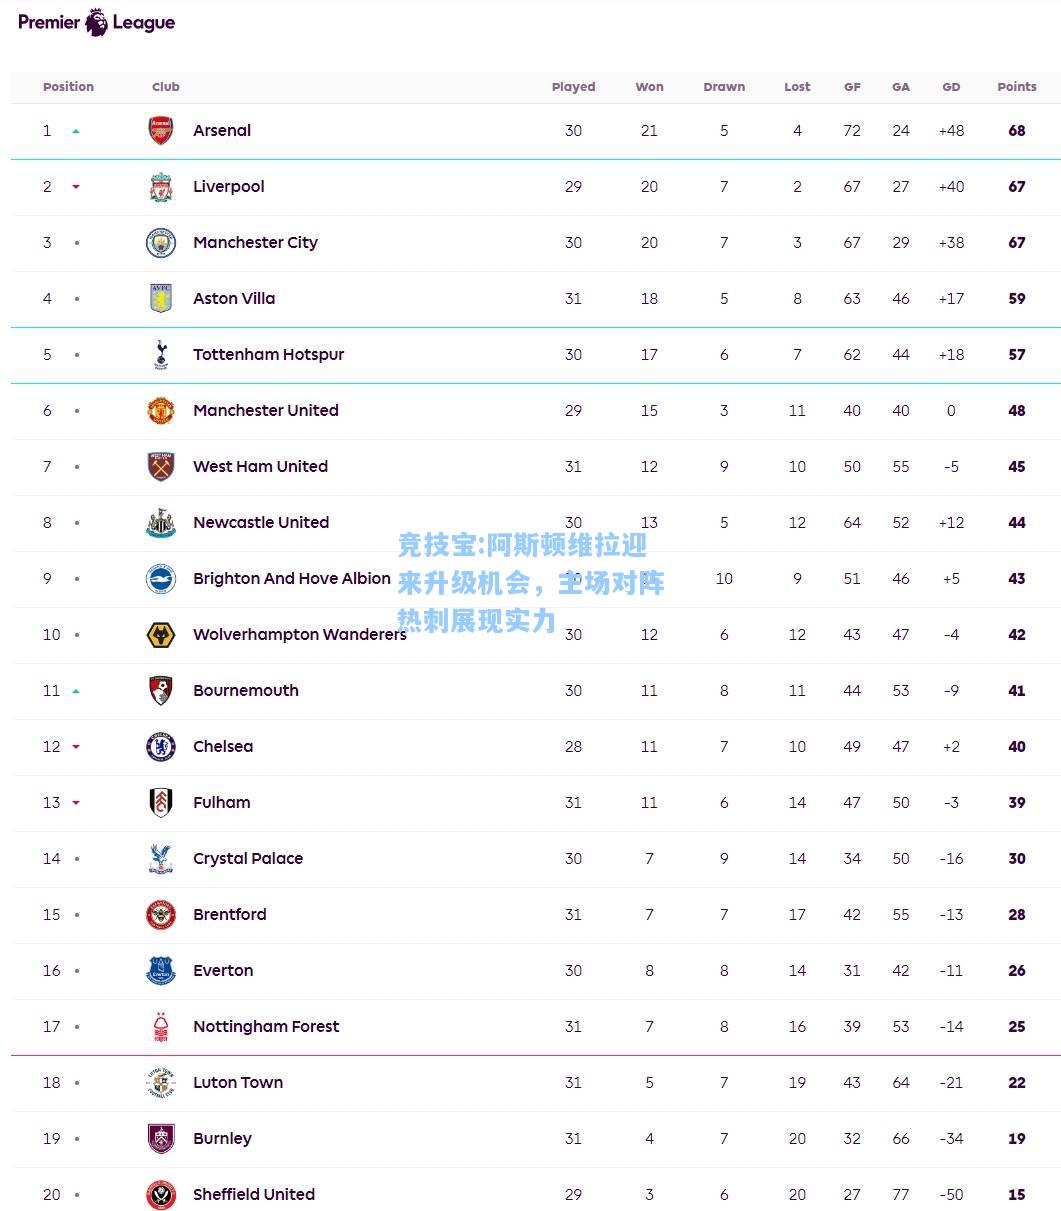Open the Aston Villa club link

pyautogui.click(x=234, y=299)
